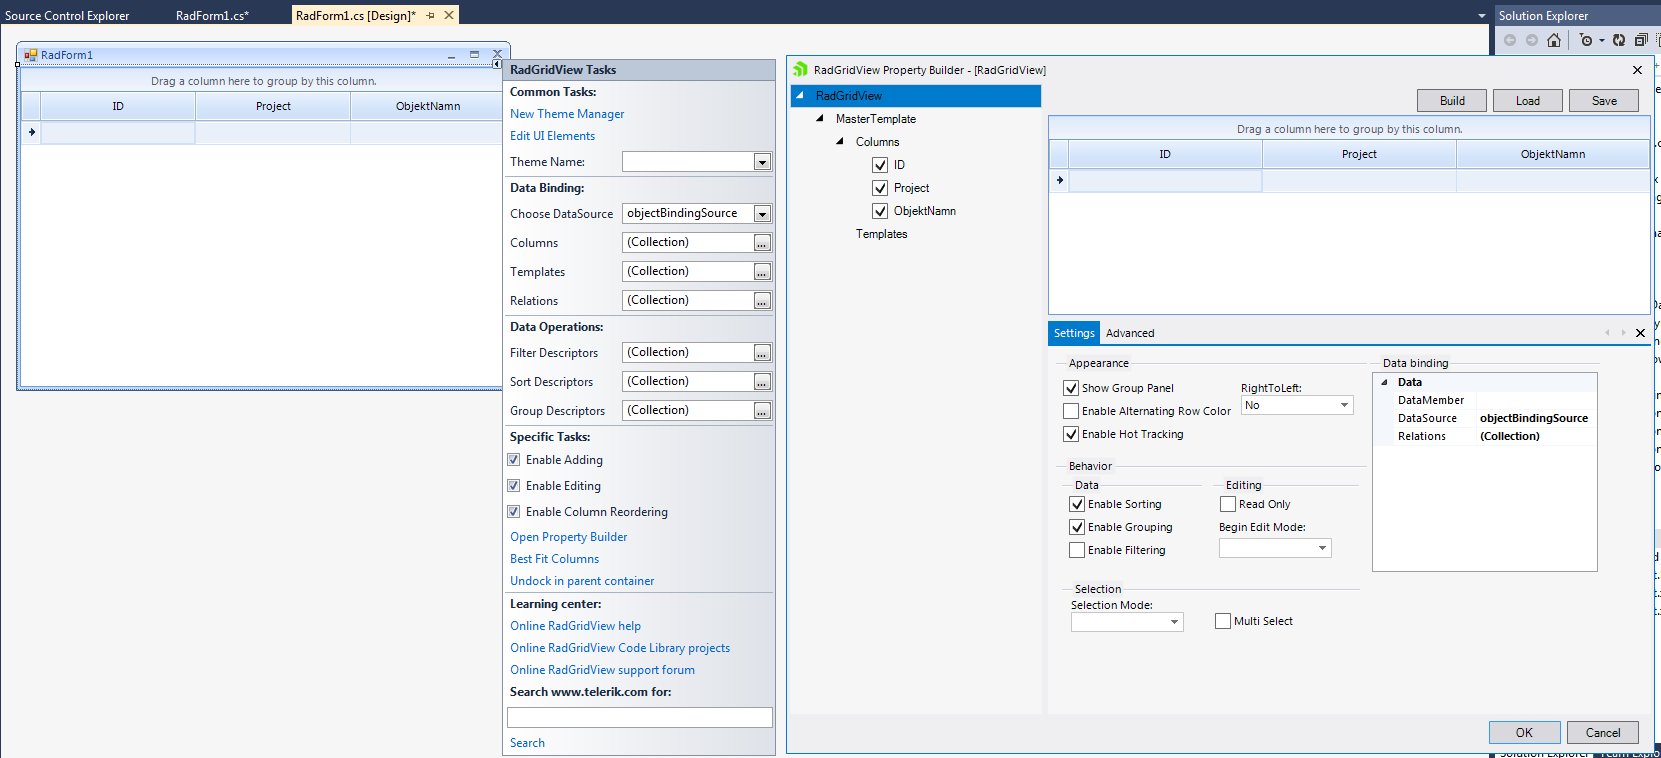Click the Telerik logo in Property Builder title

(800, 70)
